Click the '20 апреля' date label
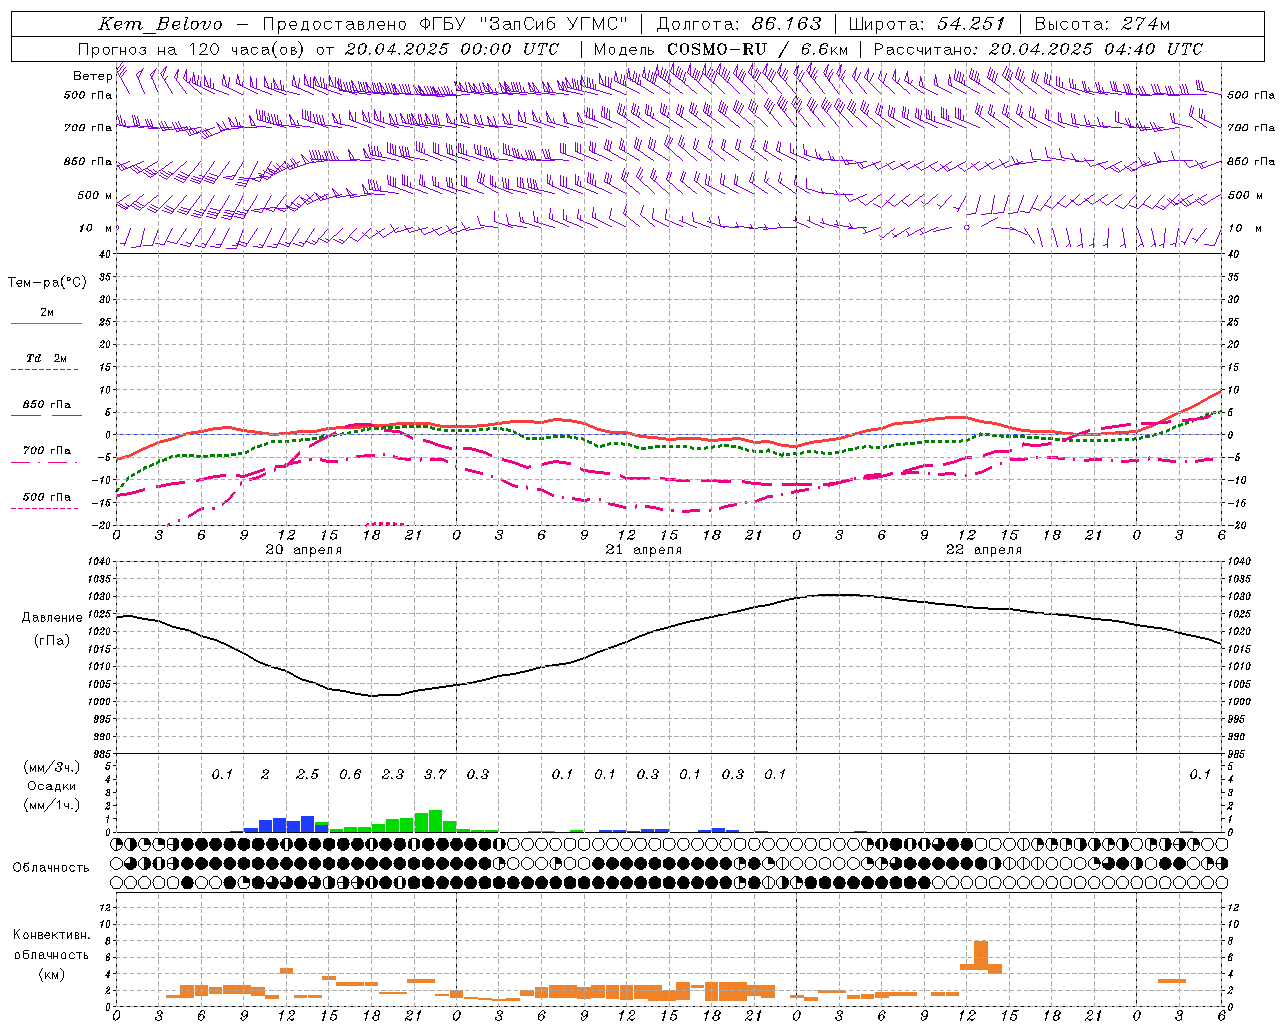The width and height of the screenshot is (1280, 1024). tap(303, 550)
